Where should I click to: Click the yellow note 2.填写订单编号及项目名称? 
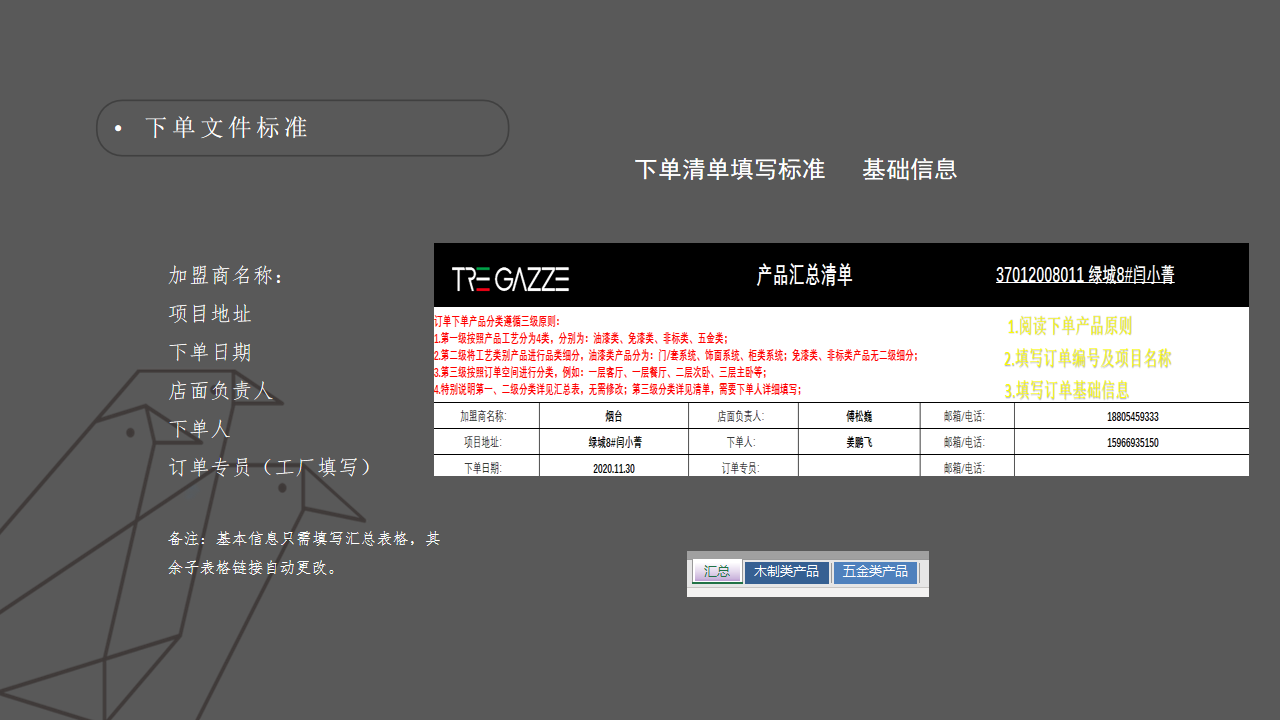1088,359
